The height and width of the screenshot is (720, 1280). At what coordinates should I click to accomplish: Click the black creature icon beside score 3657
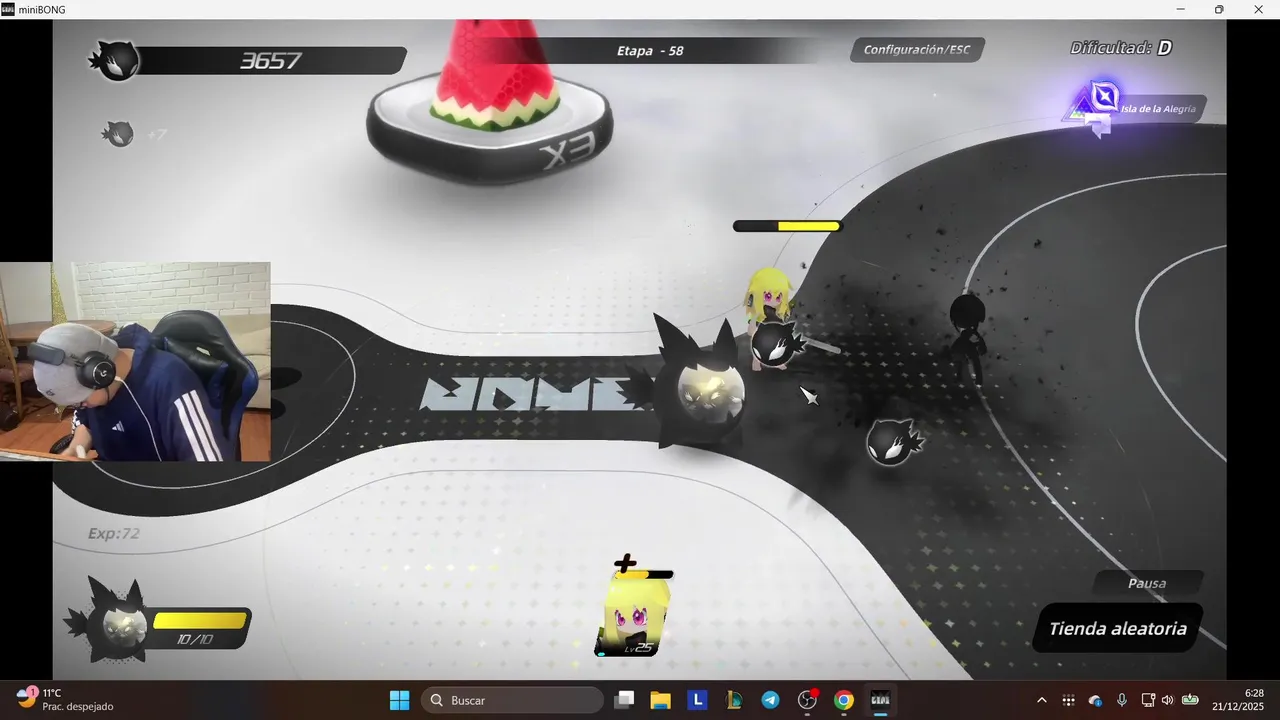[x=115, y=62]
